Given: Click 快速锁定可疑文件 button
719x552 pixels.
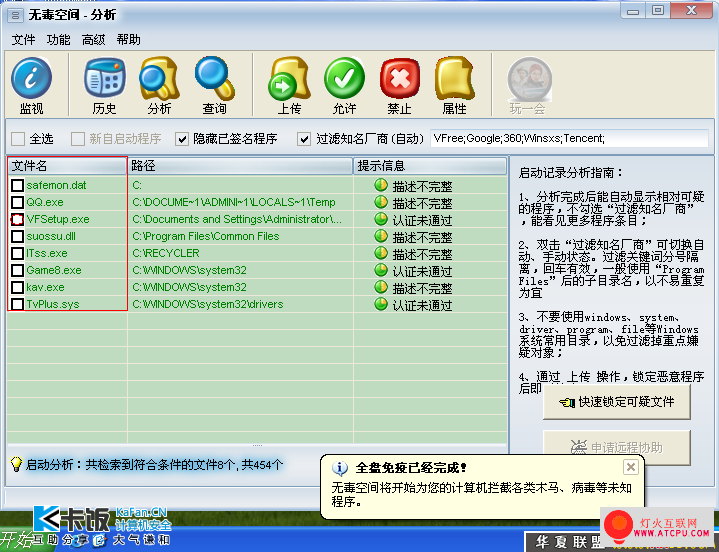Looking at the screenshot, I should (x=616, y=402).
